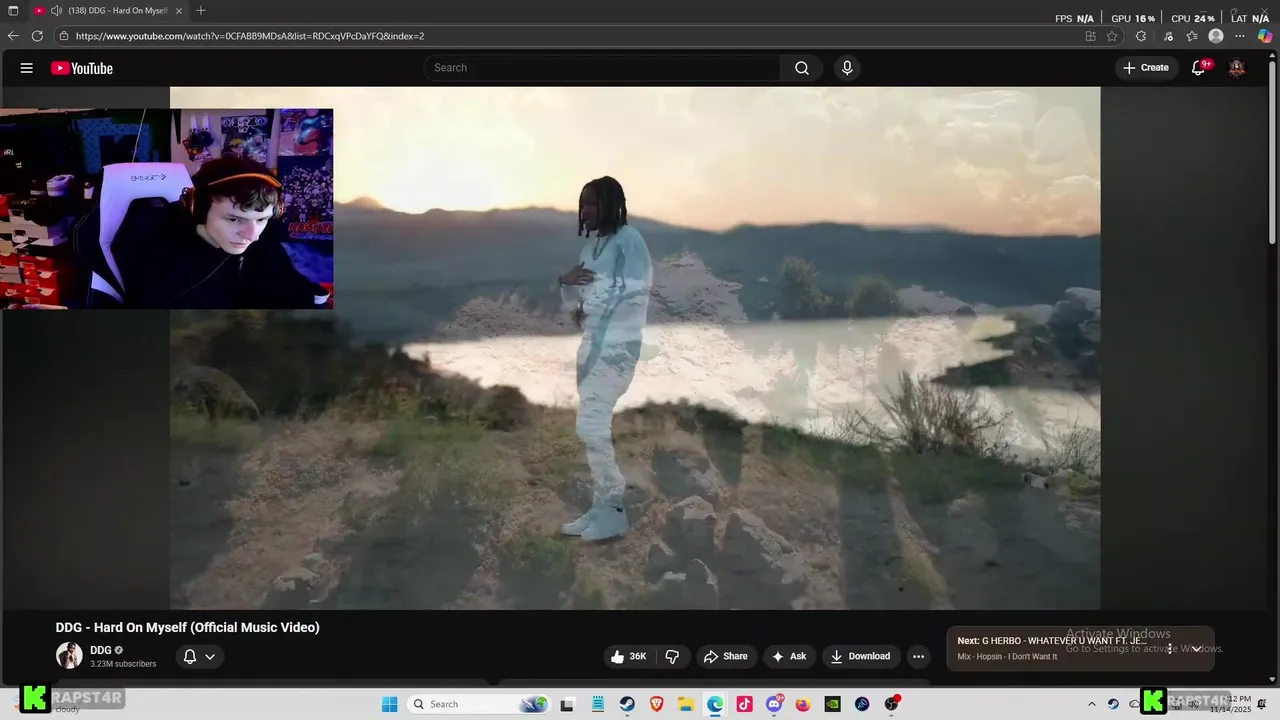Screen dimensions: 1280x720
Task: Close the DDG YouTube tab
Action: [x=179, y=11]
